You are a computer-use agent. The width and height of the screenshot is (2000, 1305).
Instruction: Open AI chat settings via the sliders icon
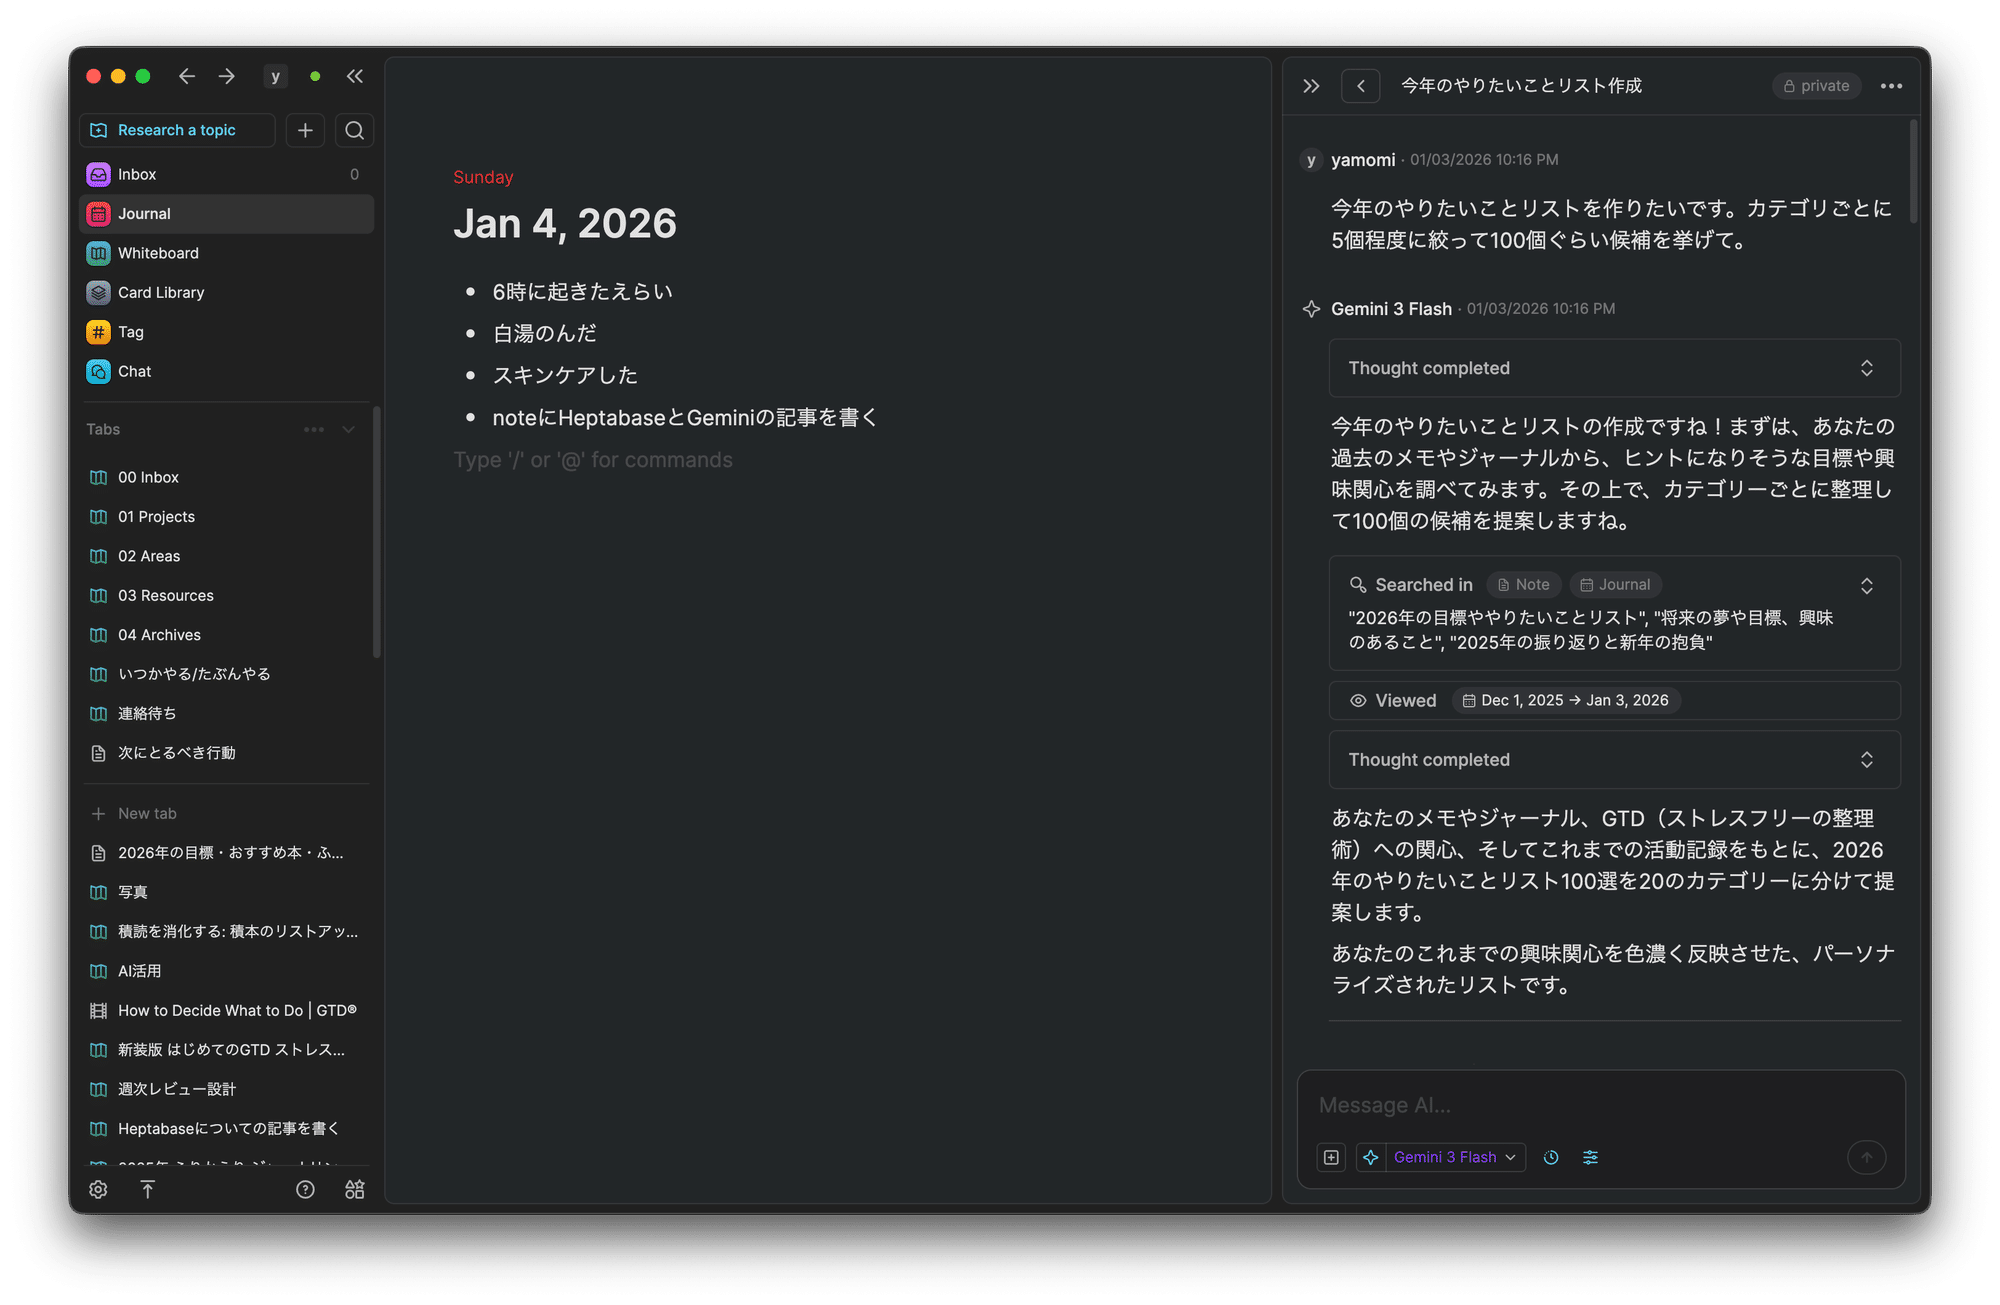[1591, 1157]
